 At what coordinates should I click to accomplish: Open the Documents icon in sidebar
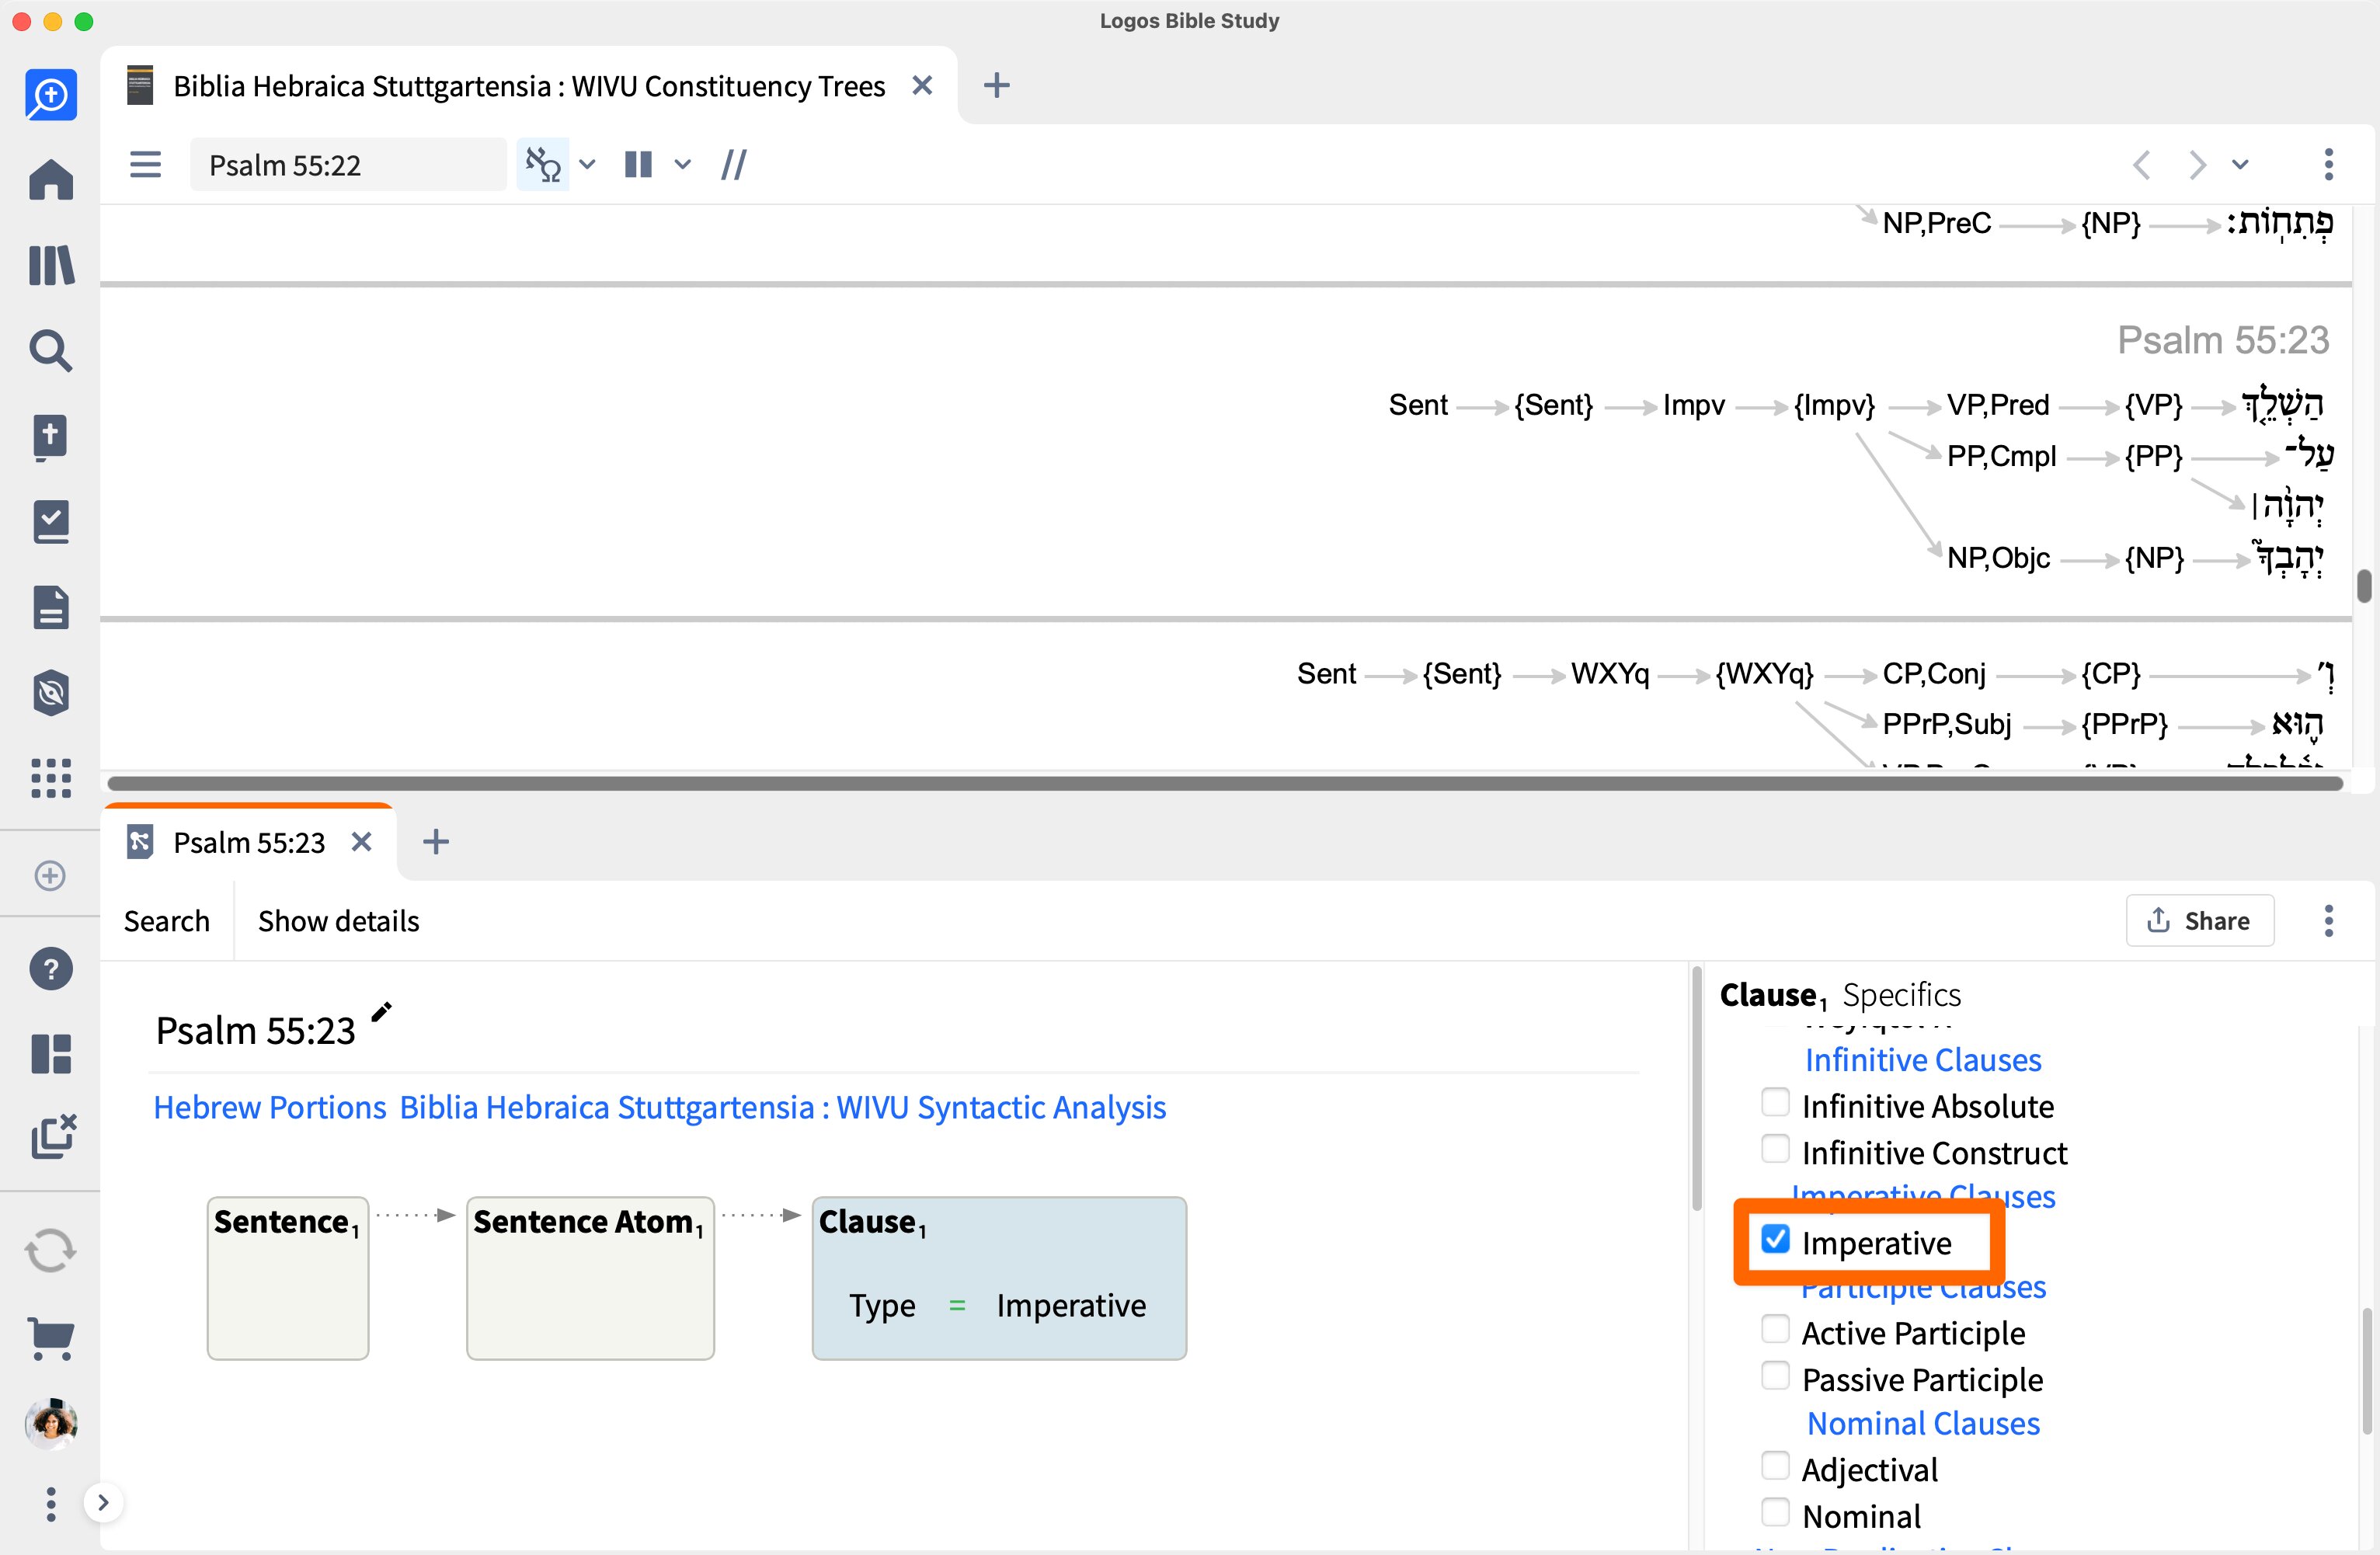51,607
